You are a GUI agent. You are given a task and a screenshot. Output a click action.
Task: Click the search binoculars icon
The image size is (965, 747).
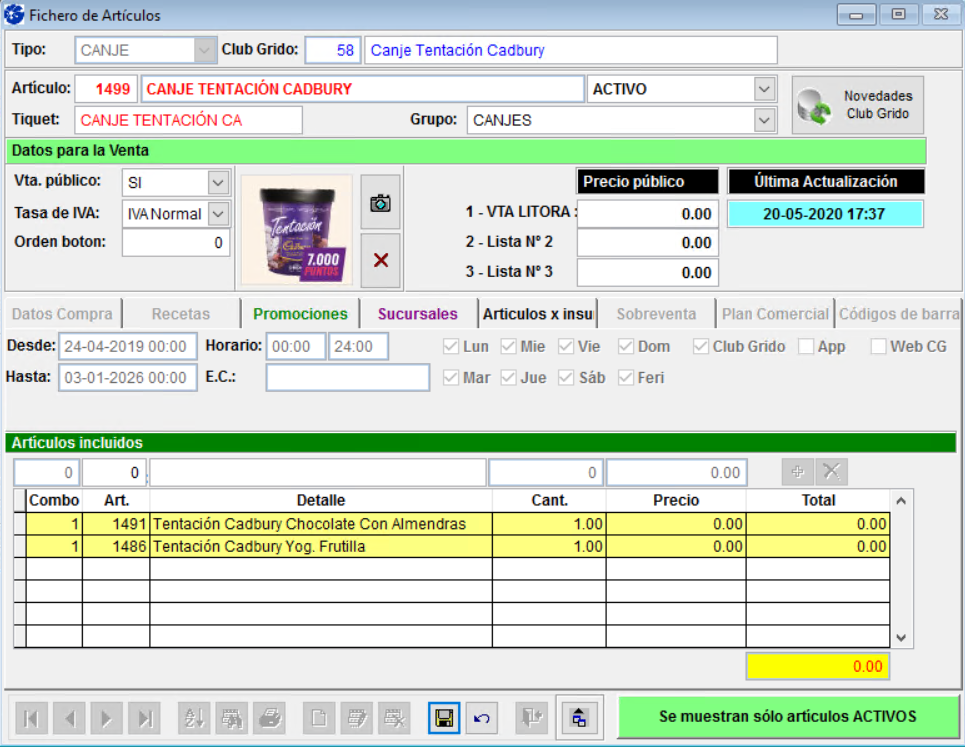click(232, 718)
